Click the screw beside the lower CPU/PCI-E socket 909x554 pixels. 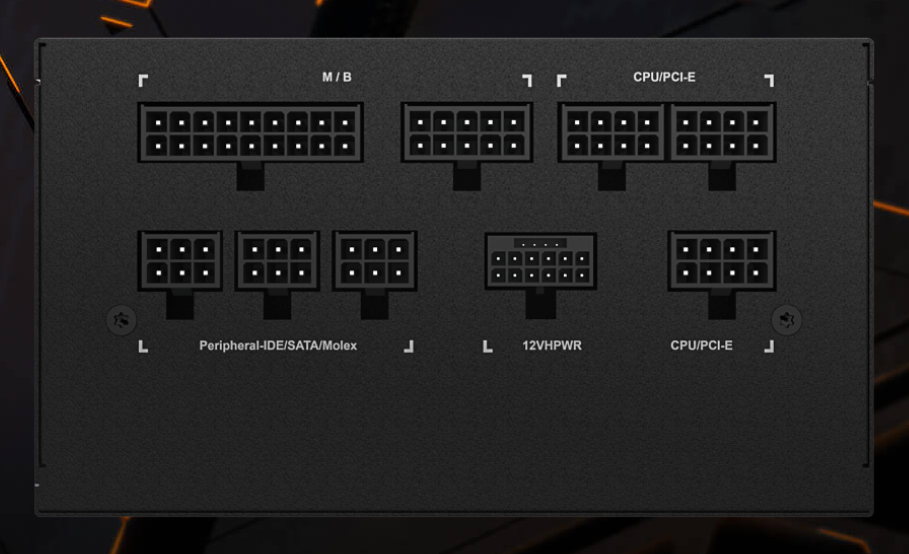point(787,320)
